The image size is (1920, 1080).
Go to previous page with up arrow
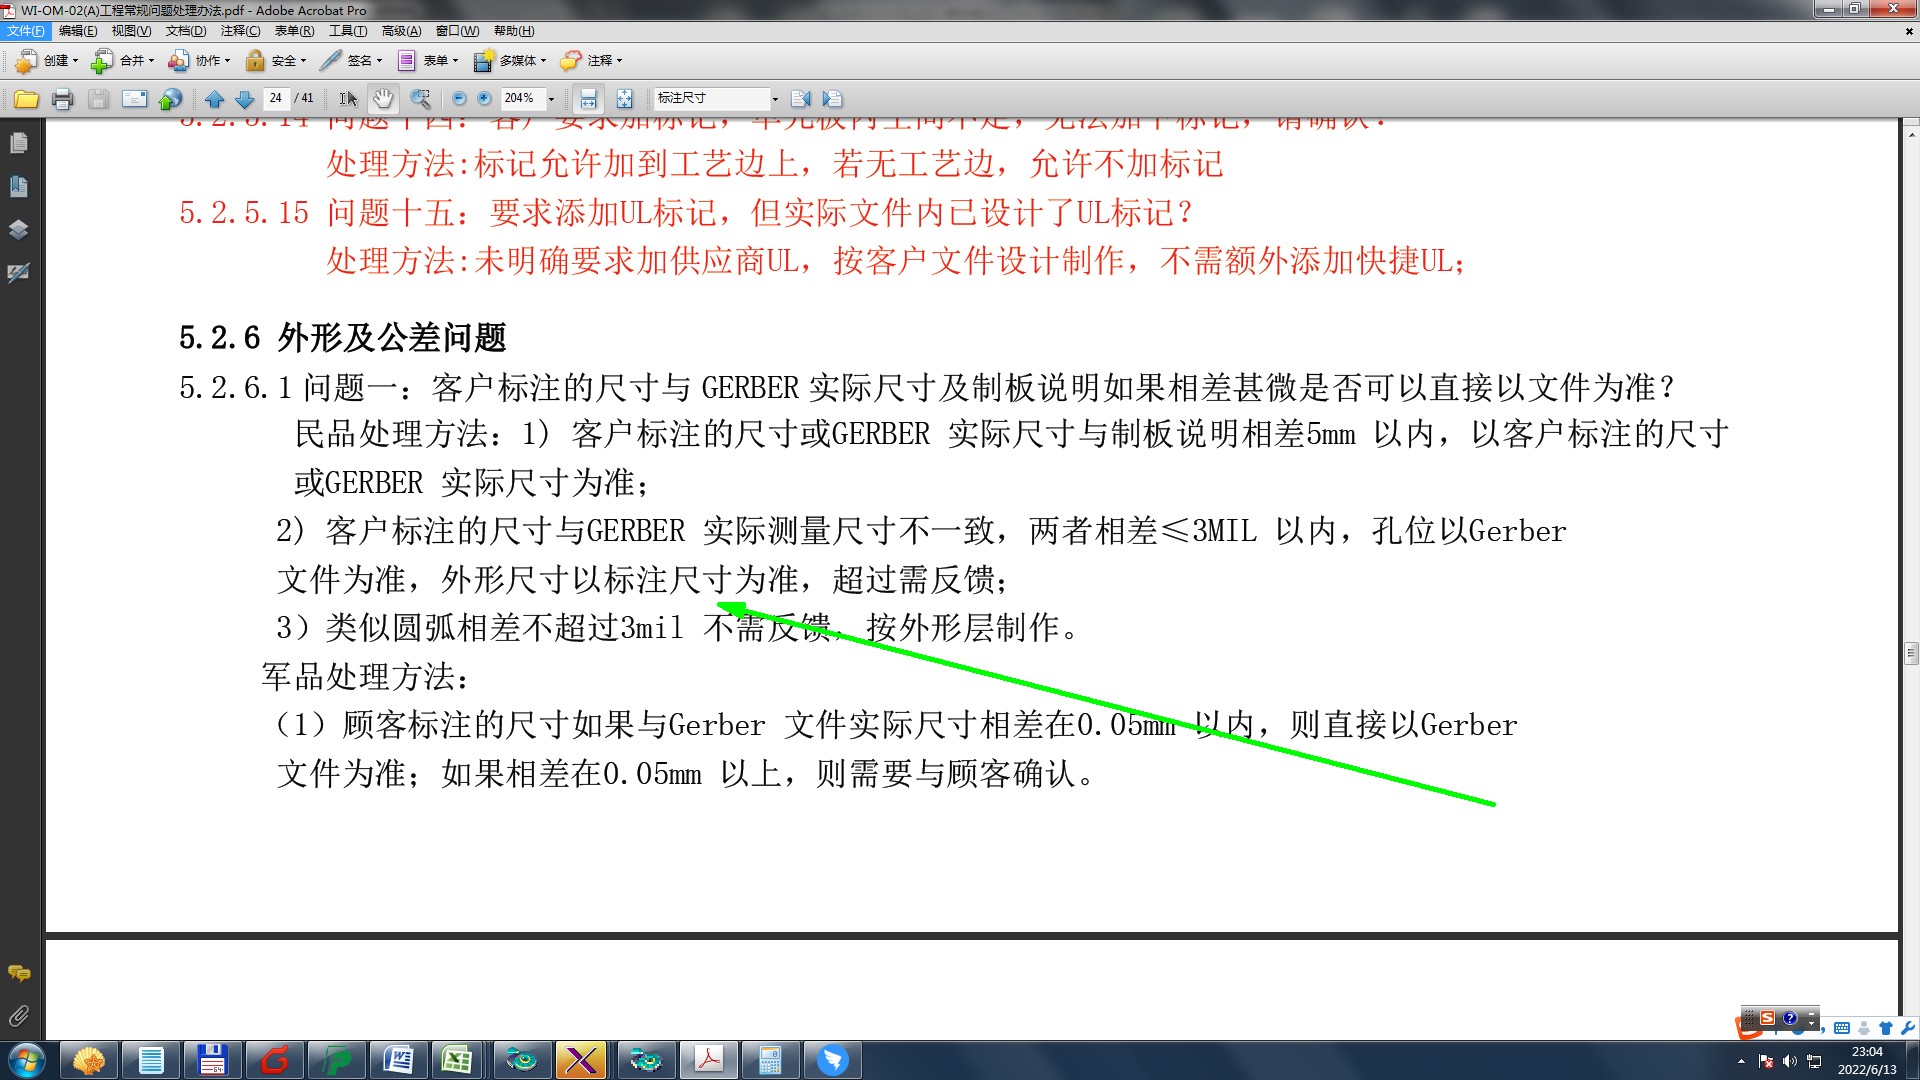coord(214,99)
